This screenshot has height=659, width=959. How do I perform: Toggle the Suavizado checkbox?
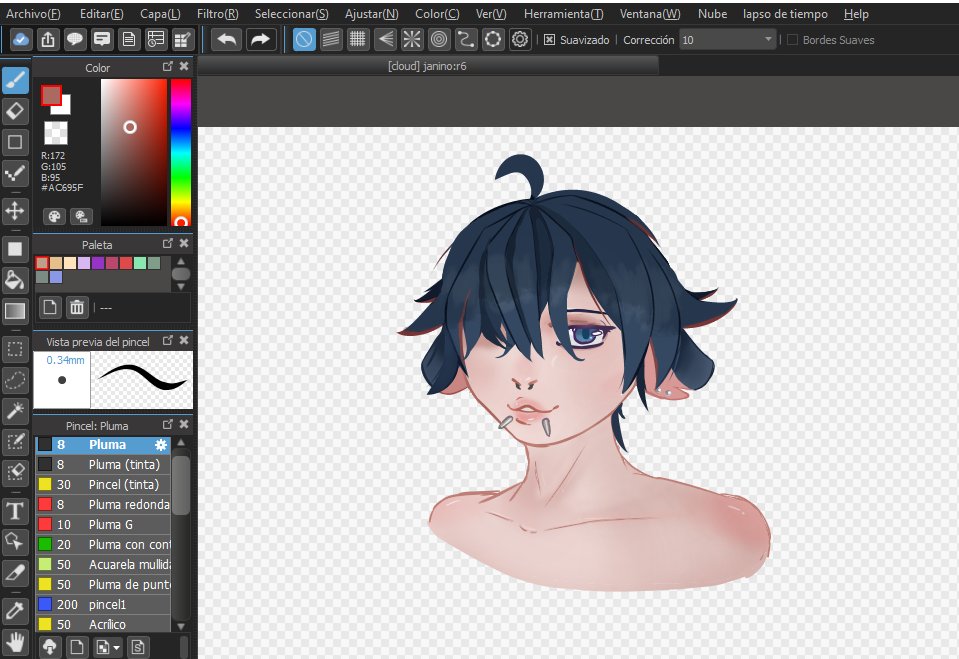(549, 40)
